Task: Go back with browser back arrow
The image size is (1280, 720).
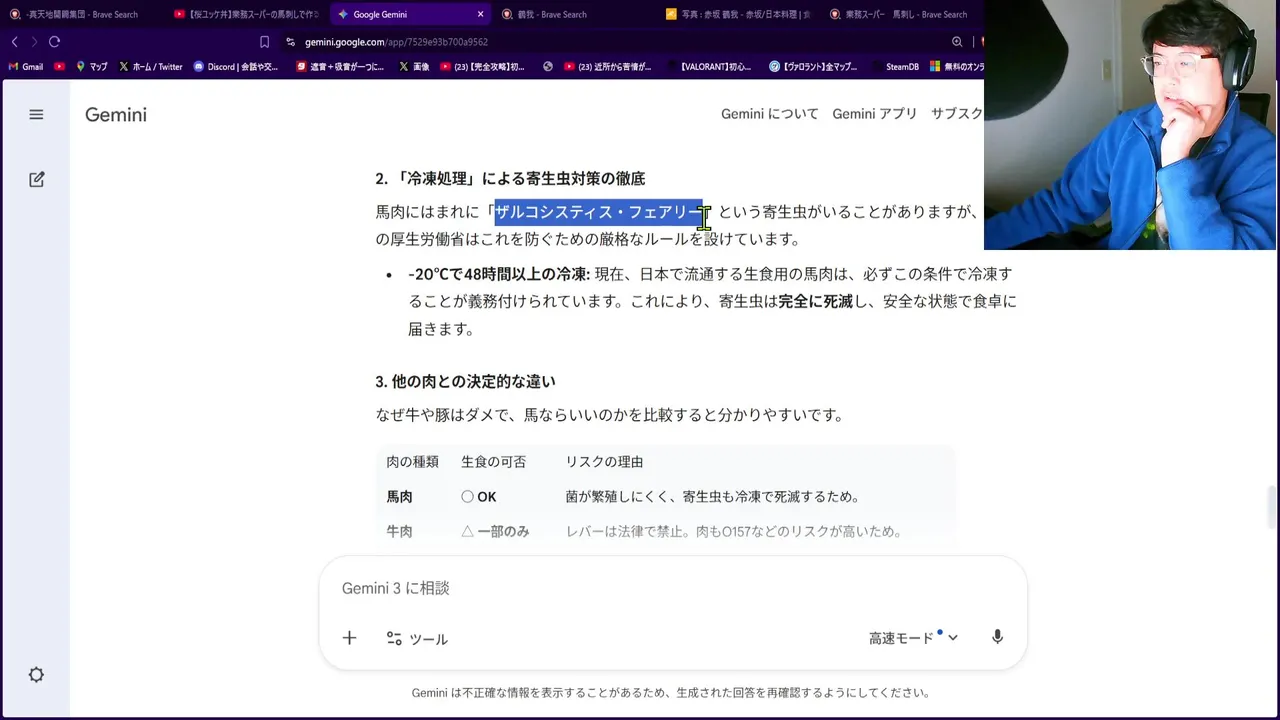Action: point(14,41)
